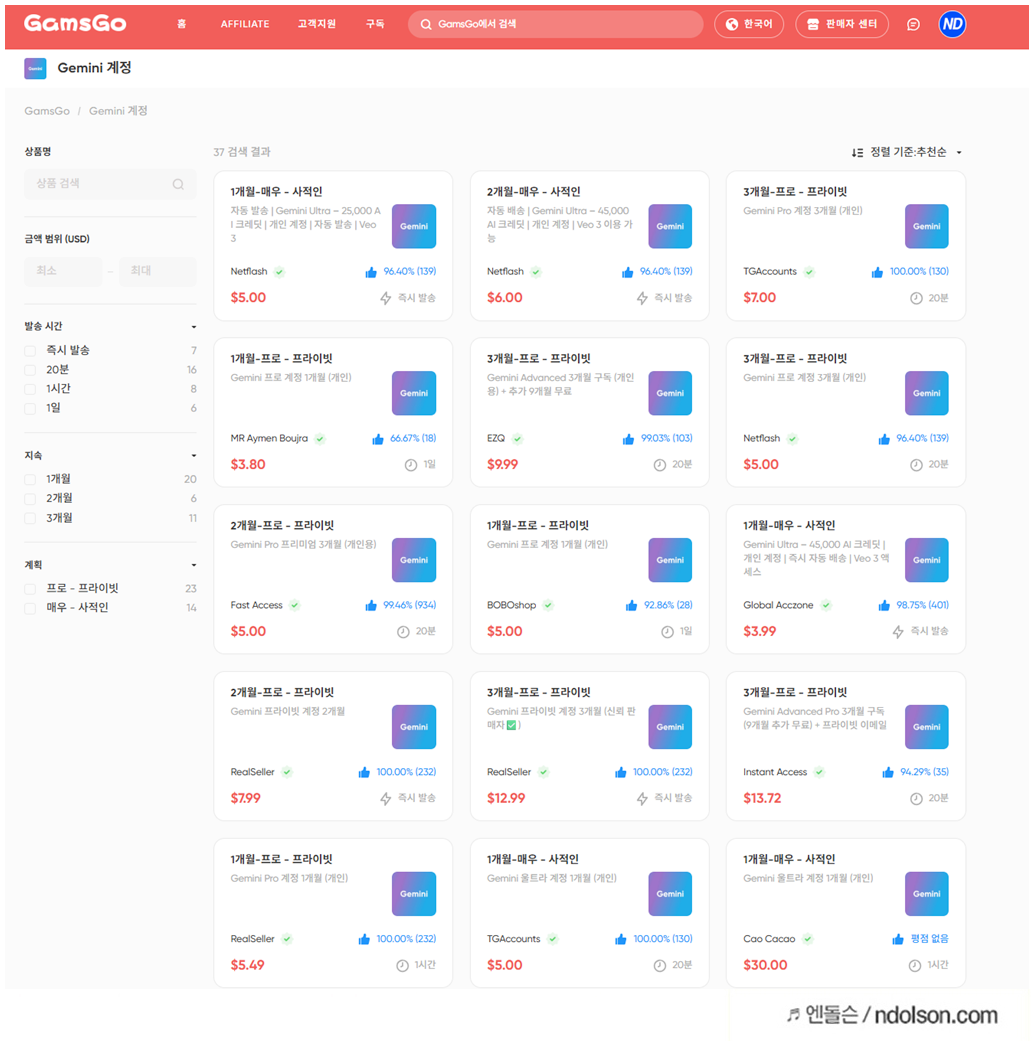This screenshot has width=1034, height=1041.
Task: Collapse the 지속 filter section
Action: point(193,455)
